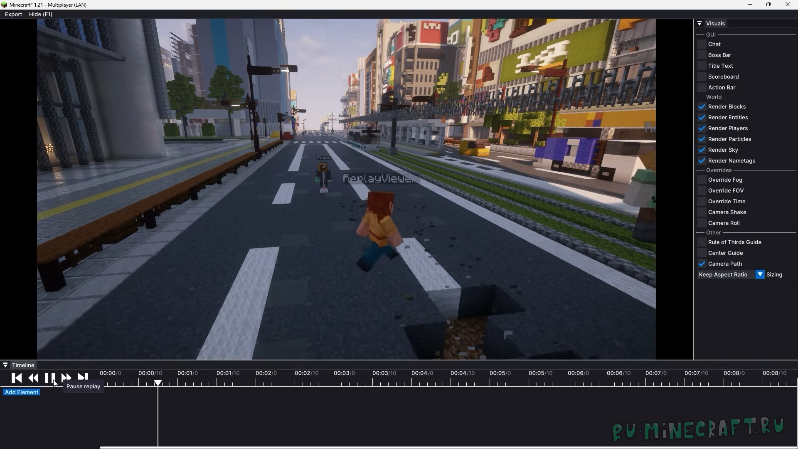Viewport: 798px width, 449px height.
Task: Pause the replay
Action: point(50,378)
